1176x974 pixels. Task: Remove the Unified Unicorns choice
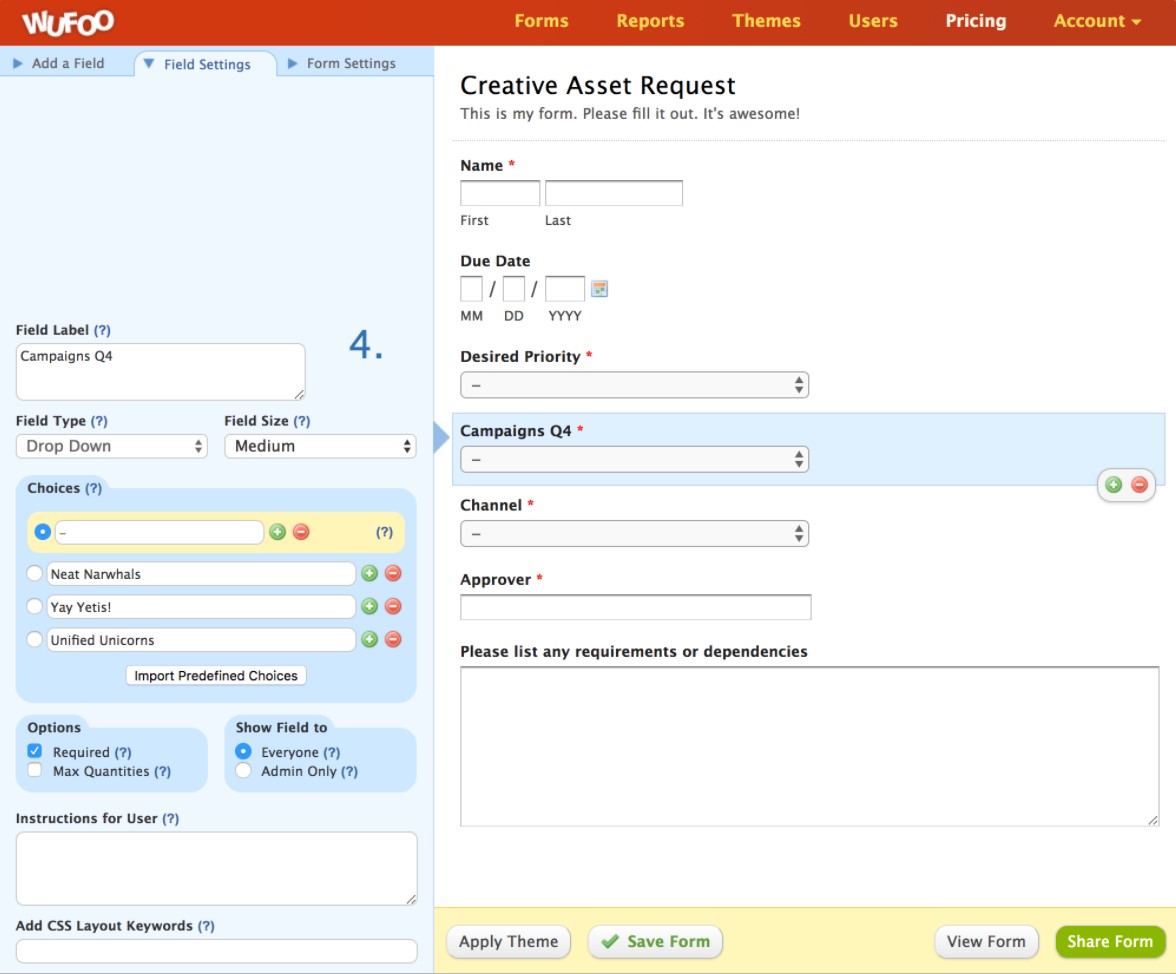[393, 640]
